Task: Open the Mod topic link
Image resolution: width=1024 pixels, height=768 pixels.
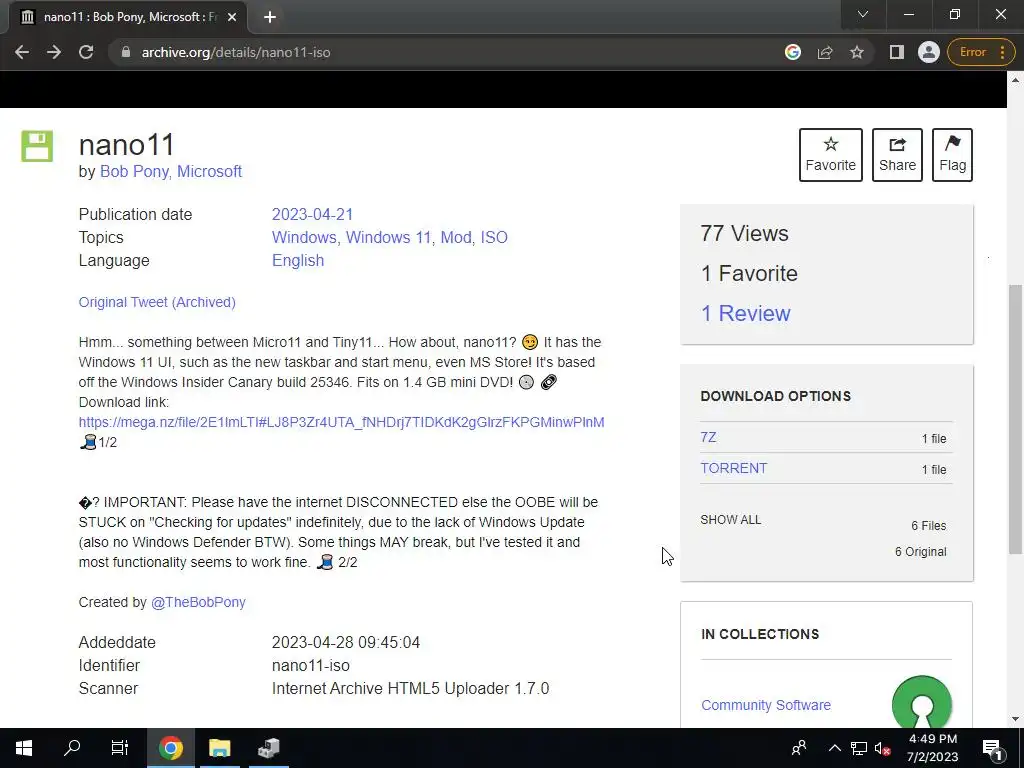Action: (456, 237)
